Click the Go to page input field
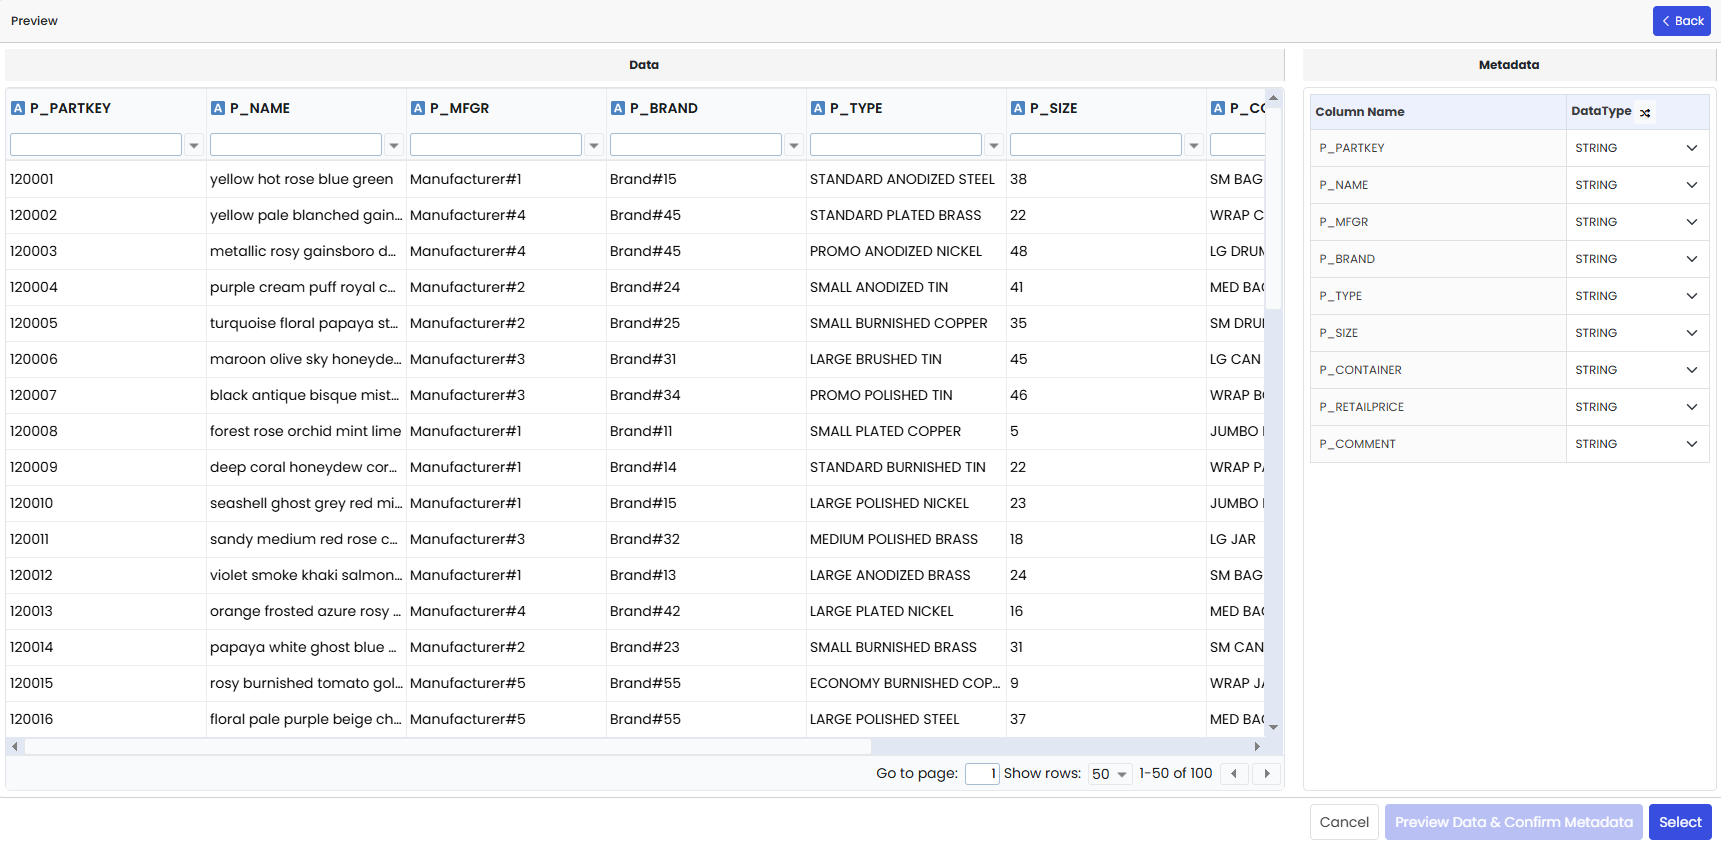 982,774
